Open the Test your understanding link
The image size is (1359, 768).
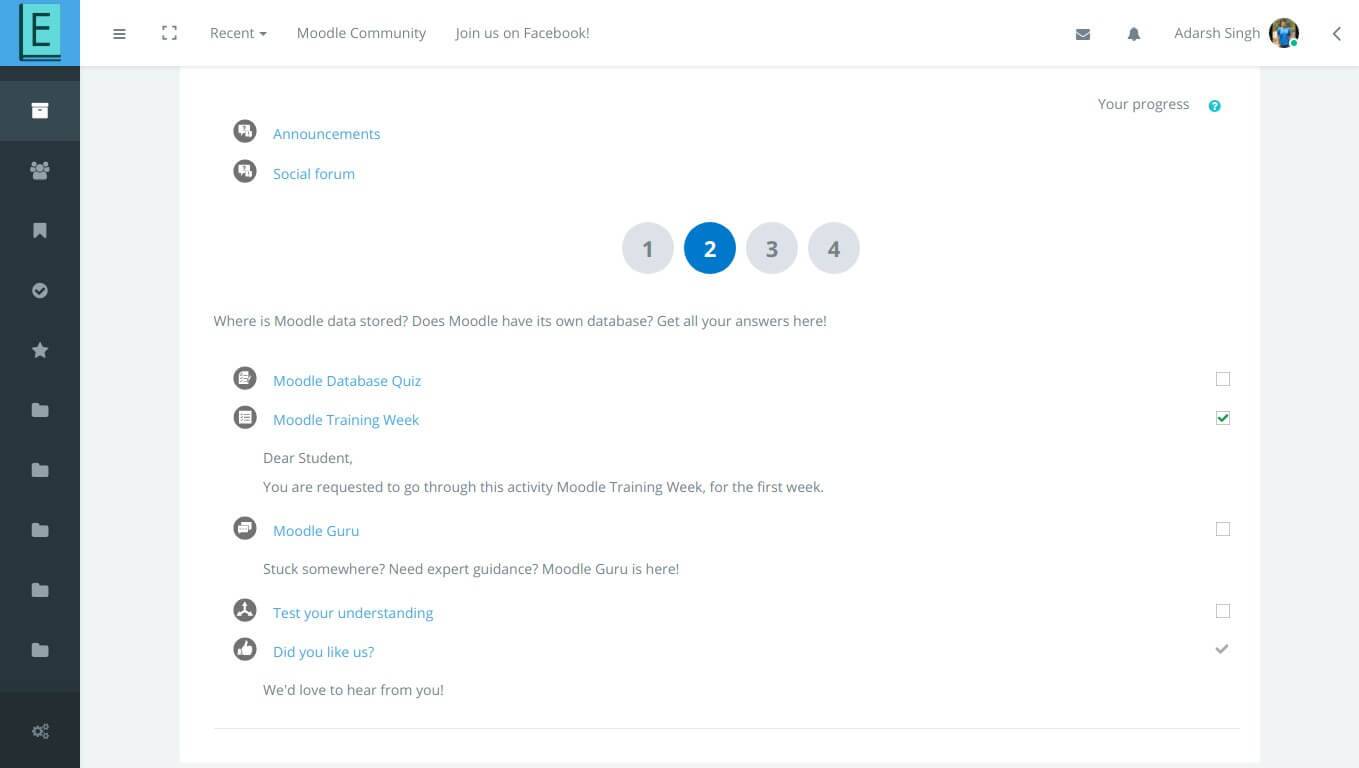pos(353,613)
